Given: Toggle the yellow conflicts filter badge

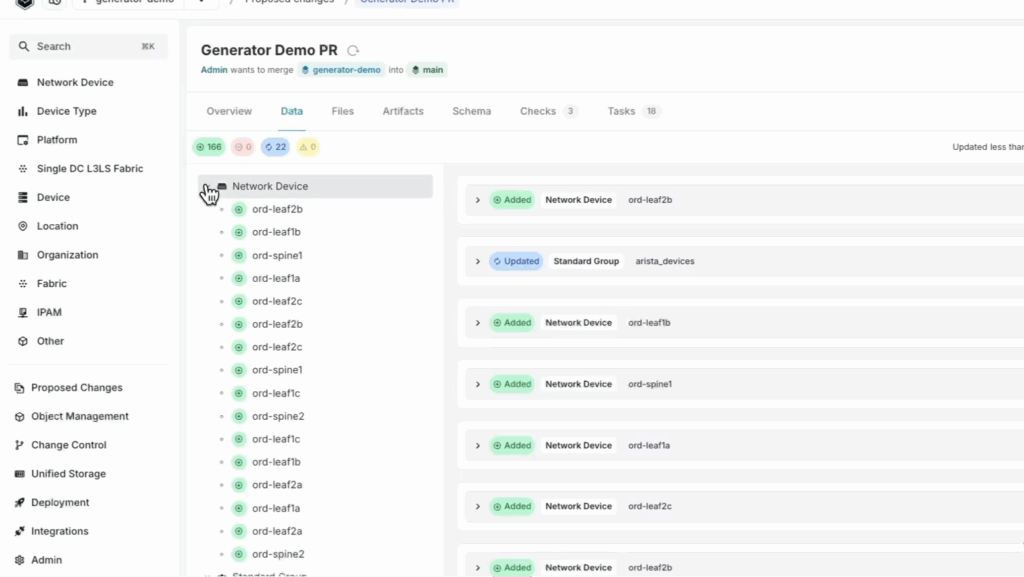Looking at the screenshot, I should pos(308,147).
